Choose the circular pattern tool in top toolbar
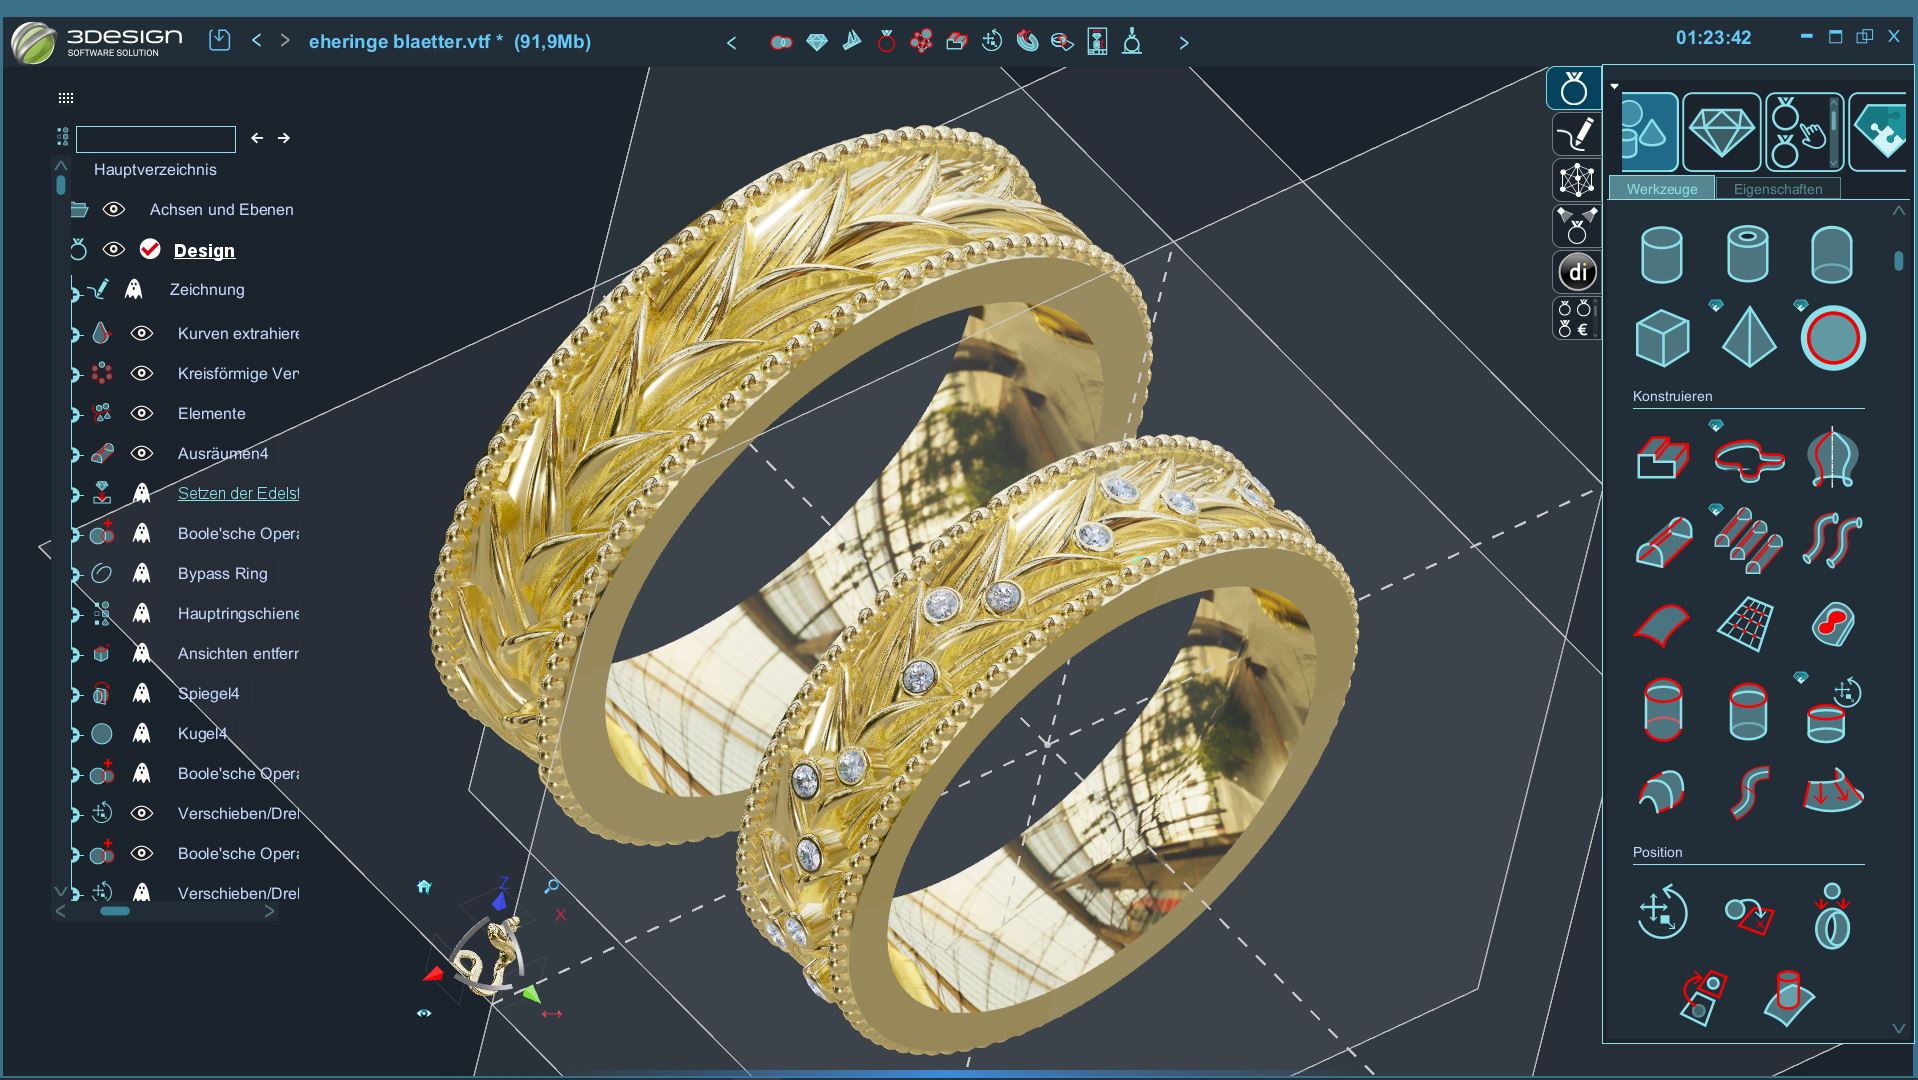 coord(921,41)
